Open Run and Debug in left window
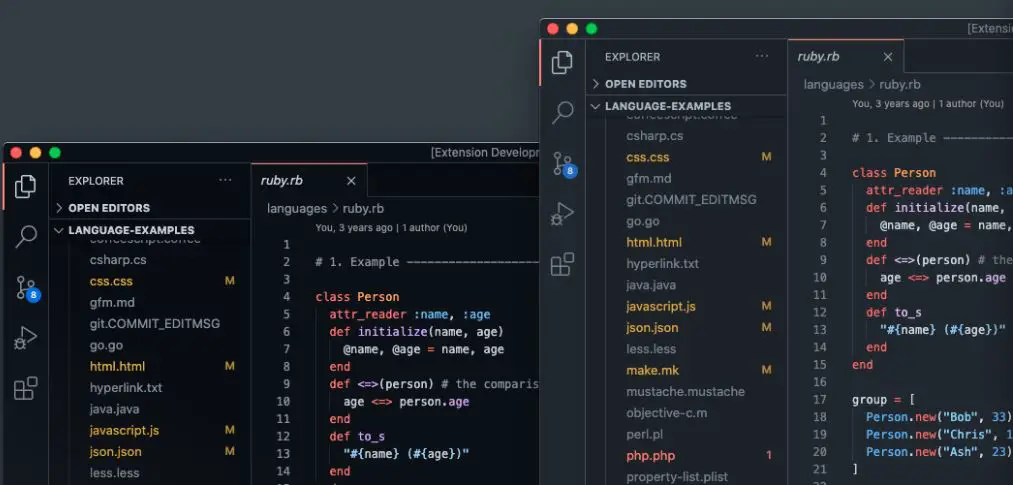 26,338
